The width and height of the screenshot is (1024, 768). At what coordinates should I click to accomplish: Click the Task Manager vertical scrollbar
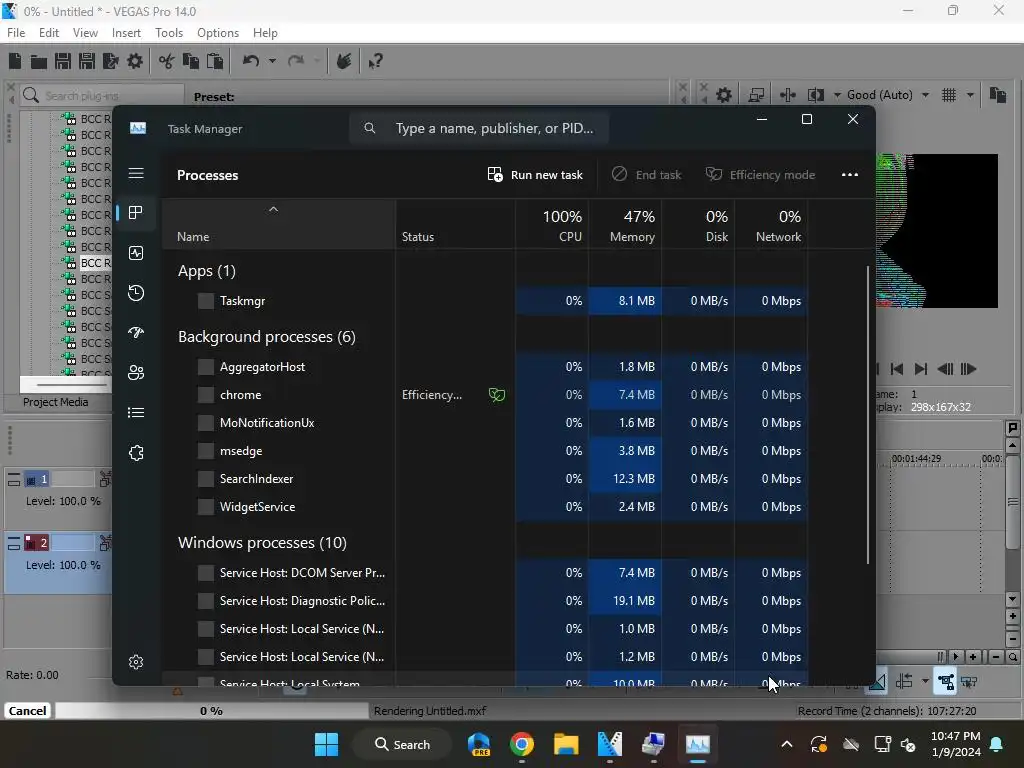[x=868, y=415]
